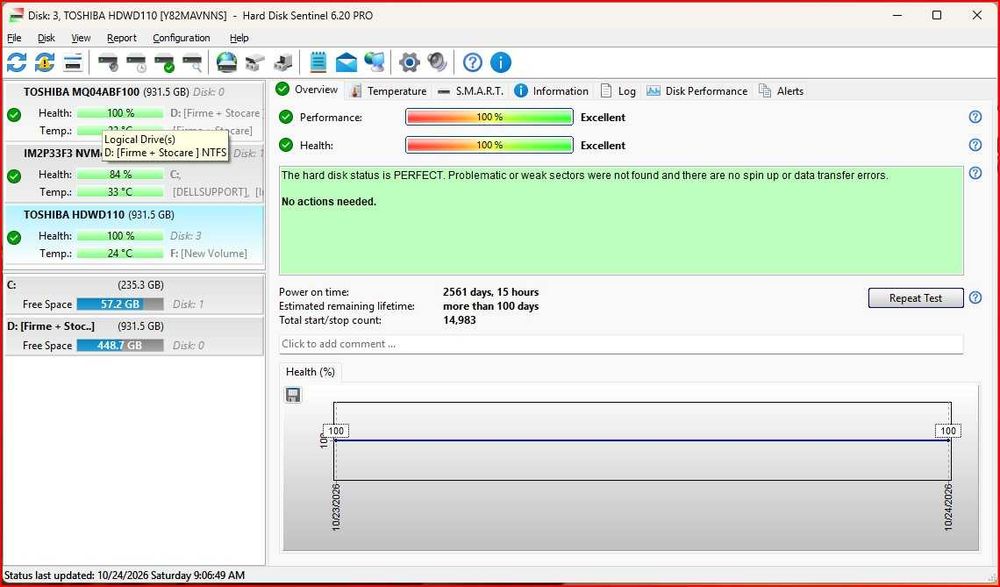1000x587 pixels.
Task: Click the save floppy icon above Health graph
Action: (293, 395)
